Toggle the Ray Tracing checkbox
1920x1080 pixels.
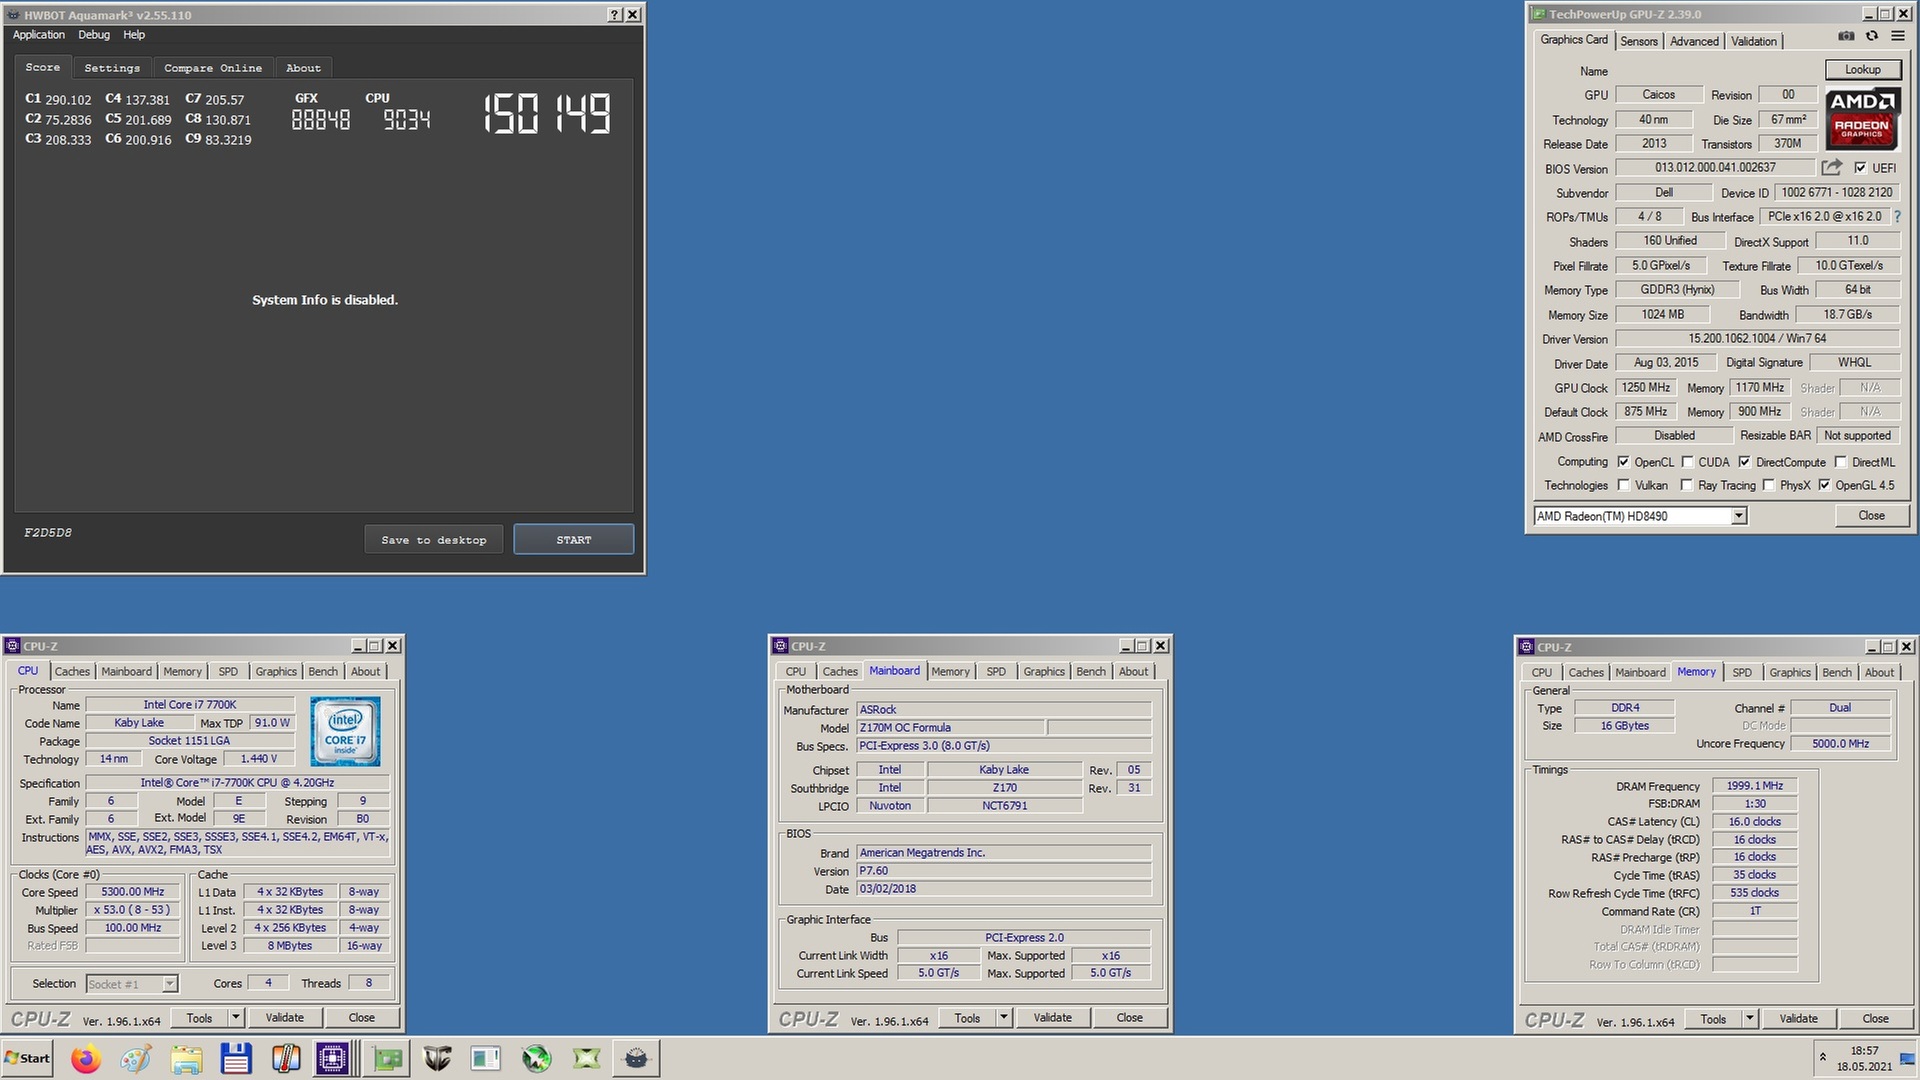(x=1687, y=485)
